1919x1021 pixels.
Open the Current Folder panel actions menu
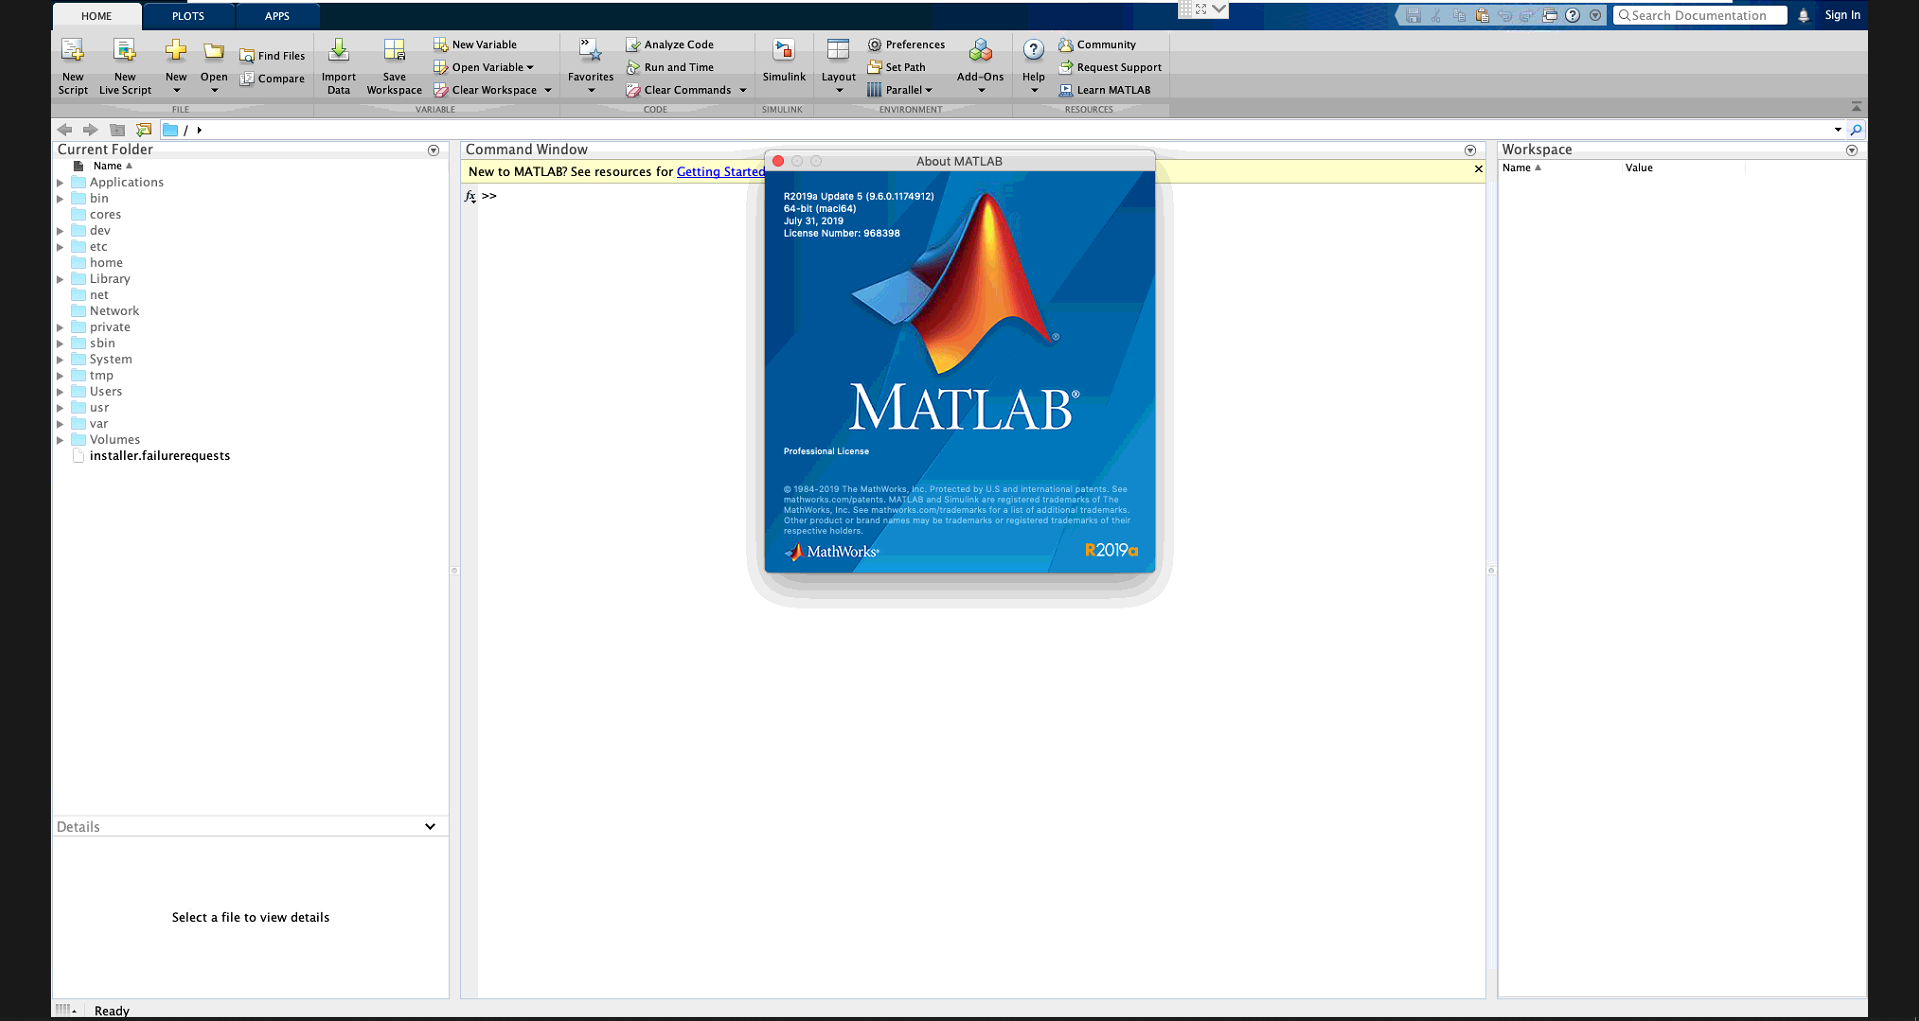coord(433,150)
